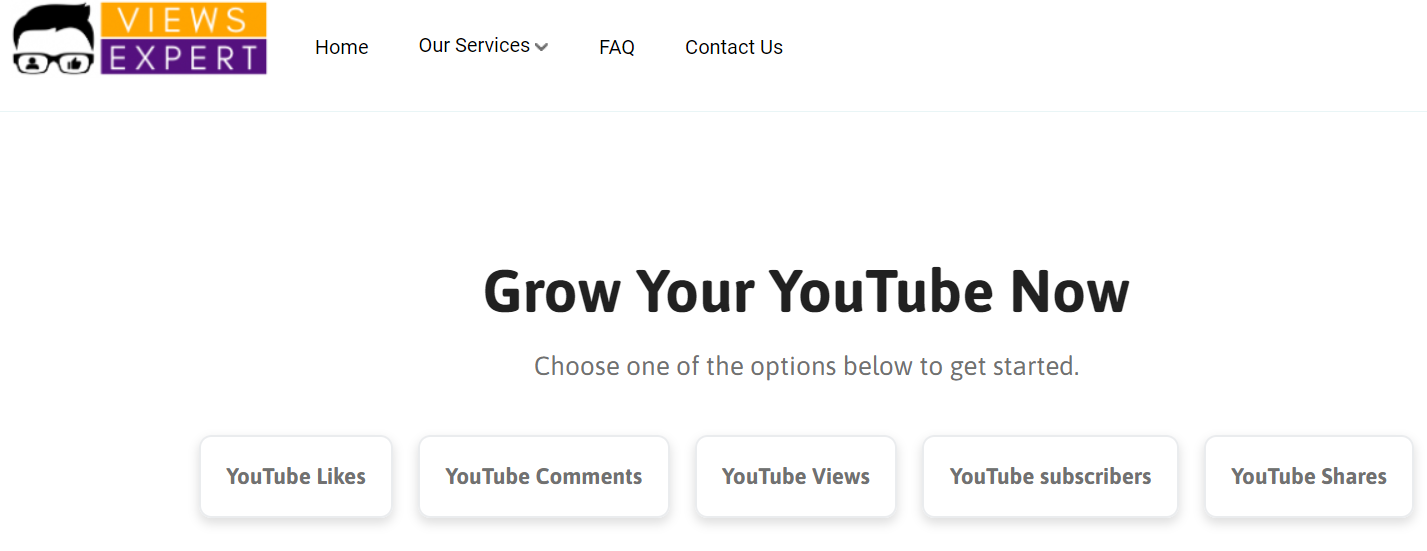Click the Grow Your YouTube Now heading
Screen dimensions: 1427x551
pos(806,291)
